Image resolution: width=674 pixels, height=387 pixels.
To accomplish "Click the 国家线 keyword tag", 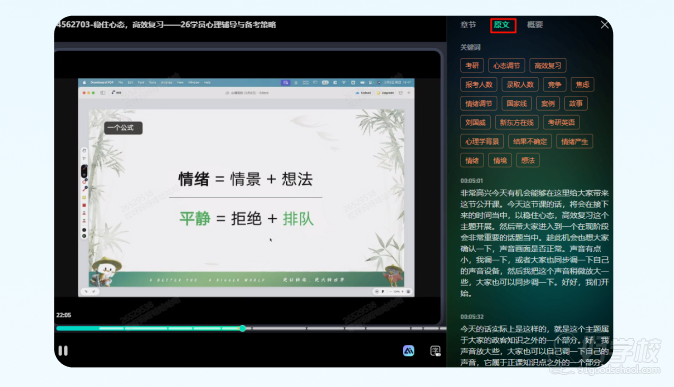I will 517,103.
